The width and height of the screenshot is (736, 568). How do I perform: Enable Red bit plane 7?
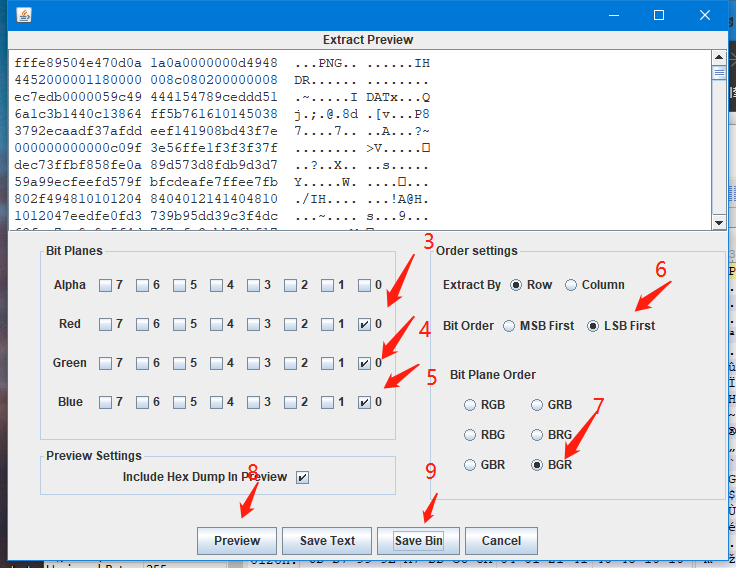click(x=105, y=324)
